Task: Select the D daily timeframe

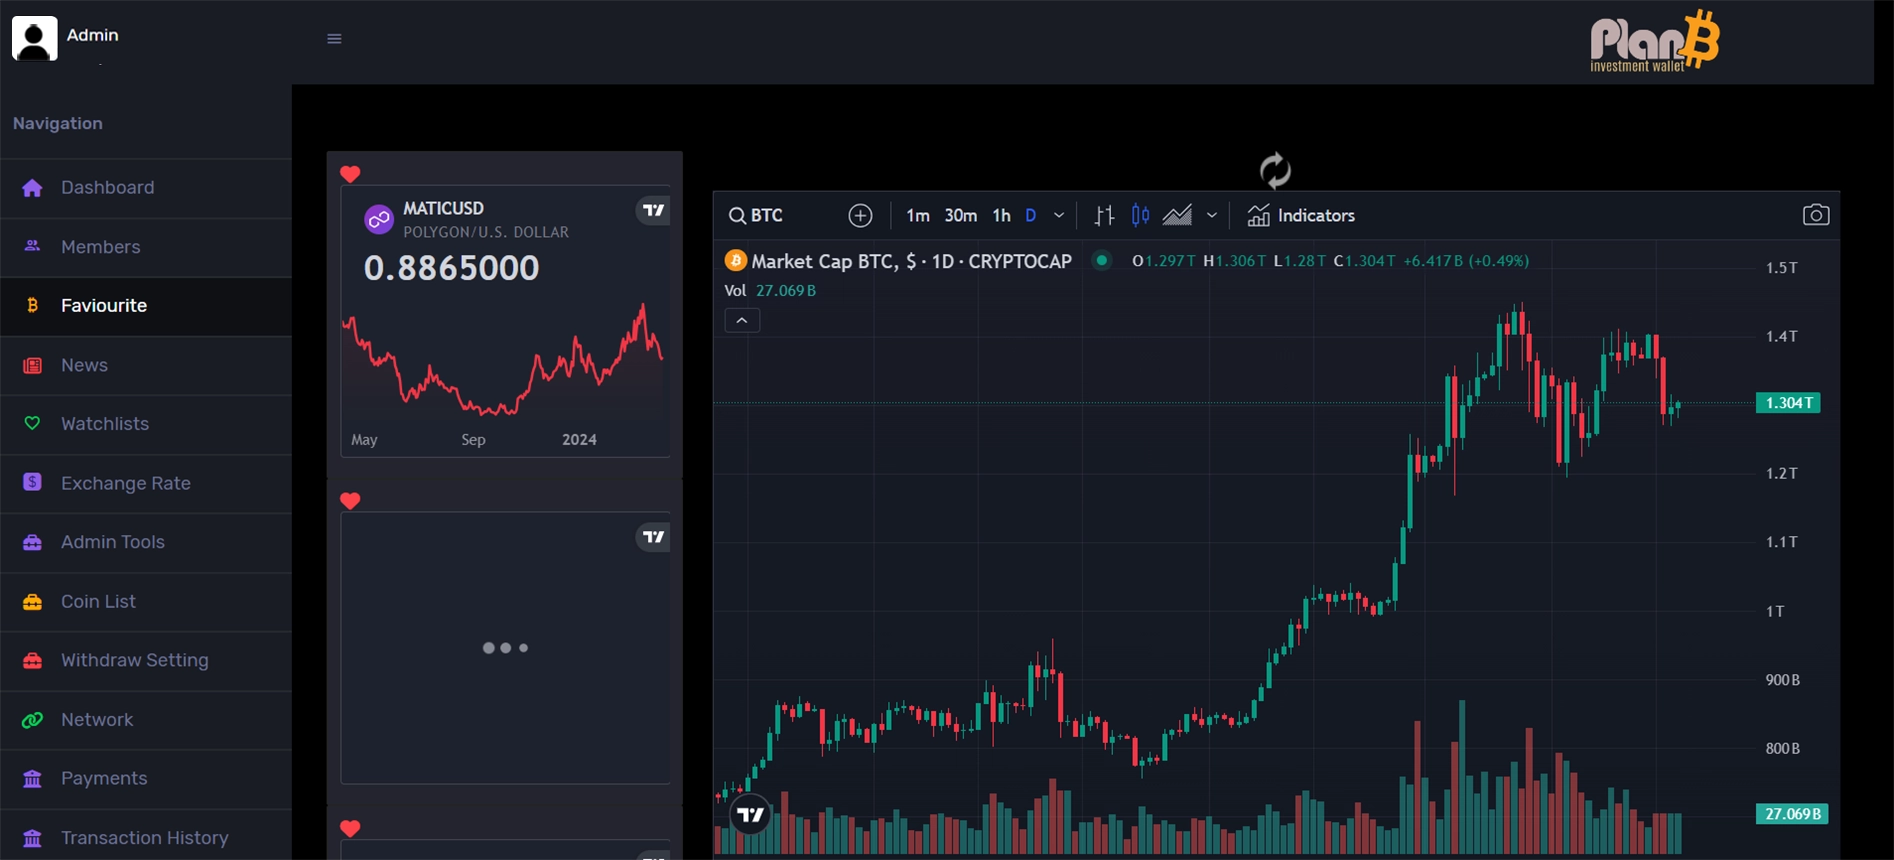Action: click(1031, 215)
